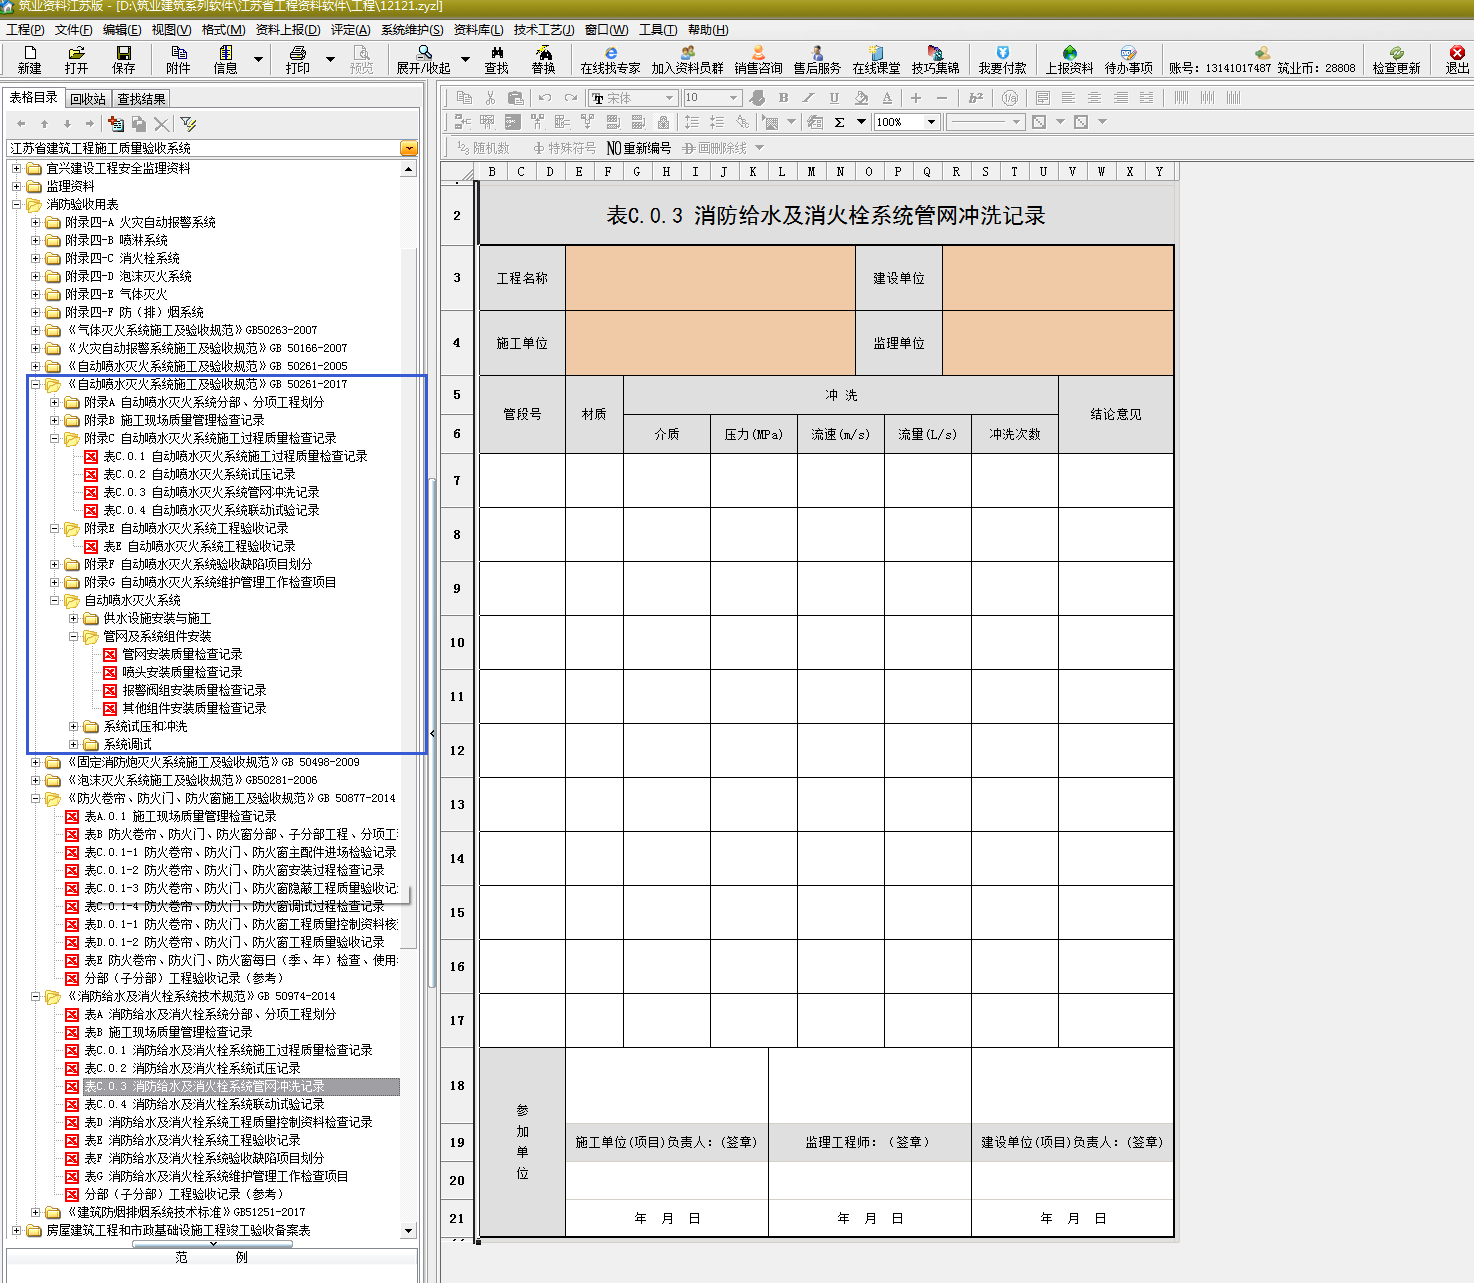Screen dimensions: 1474x1283
Task: Click the 上报资料 upload icon
Action: tap(1069, 60)
